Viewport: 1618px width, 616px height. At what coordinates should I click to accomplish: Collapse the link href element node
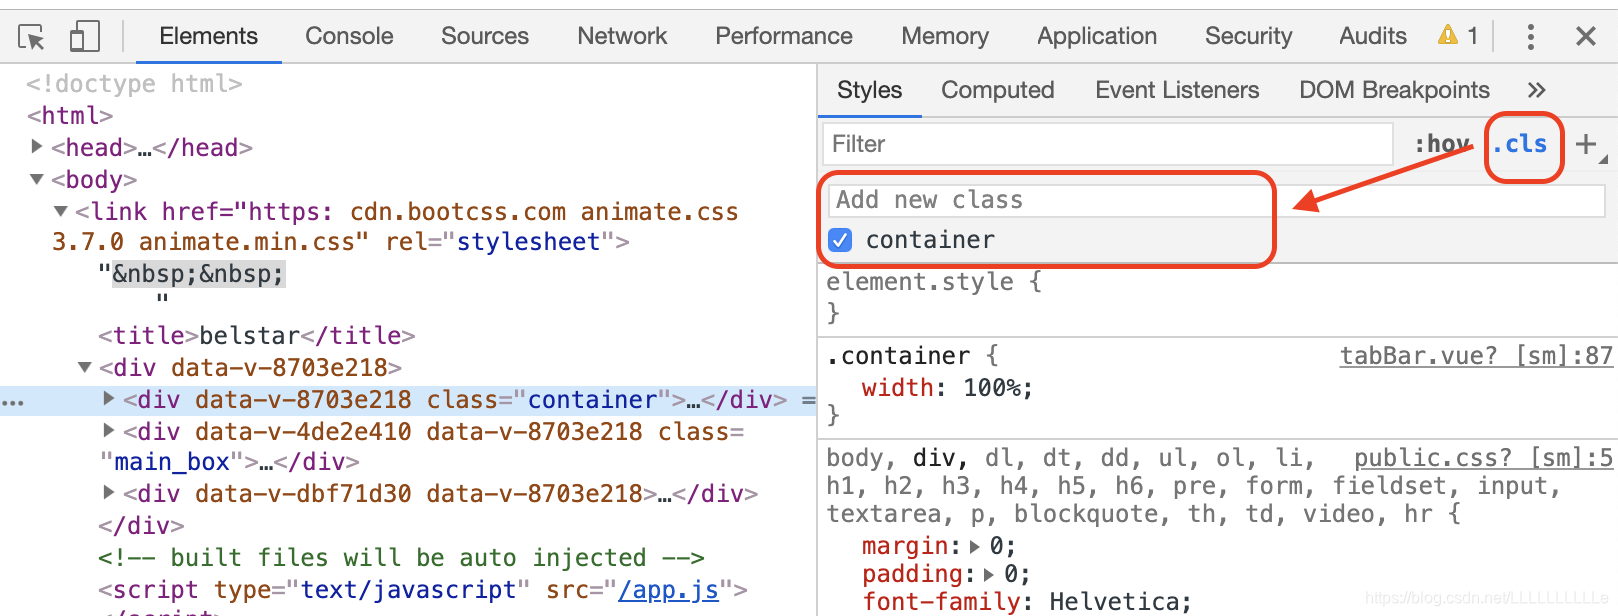pyautogui.click(x=61, y=211)
